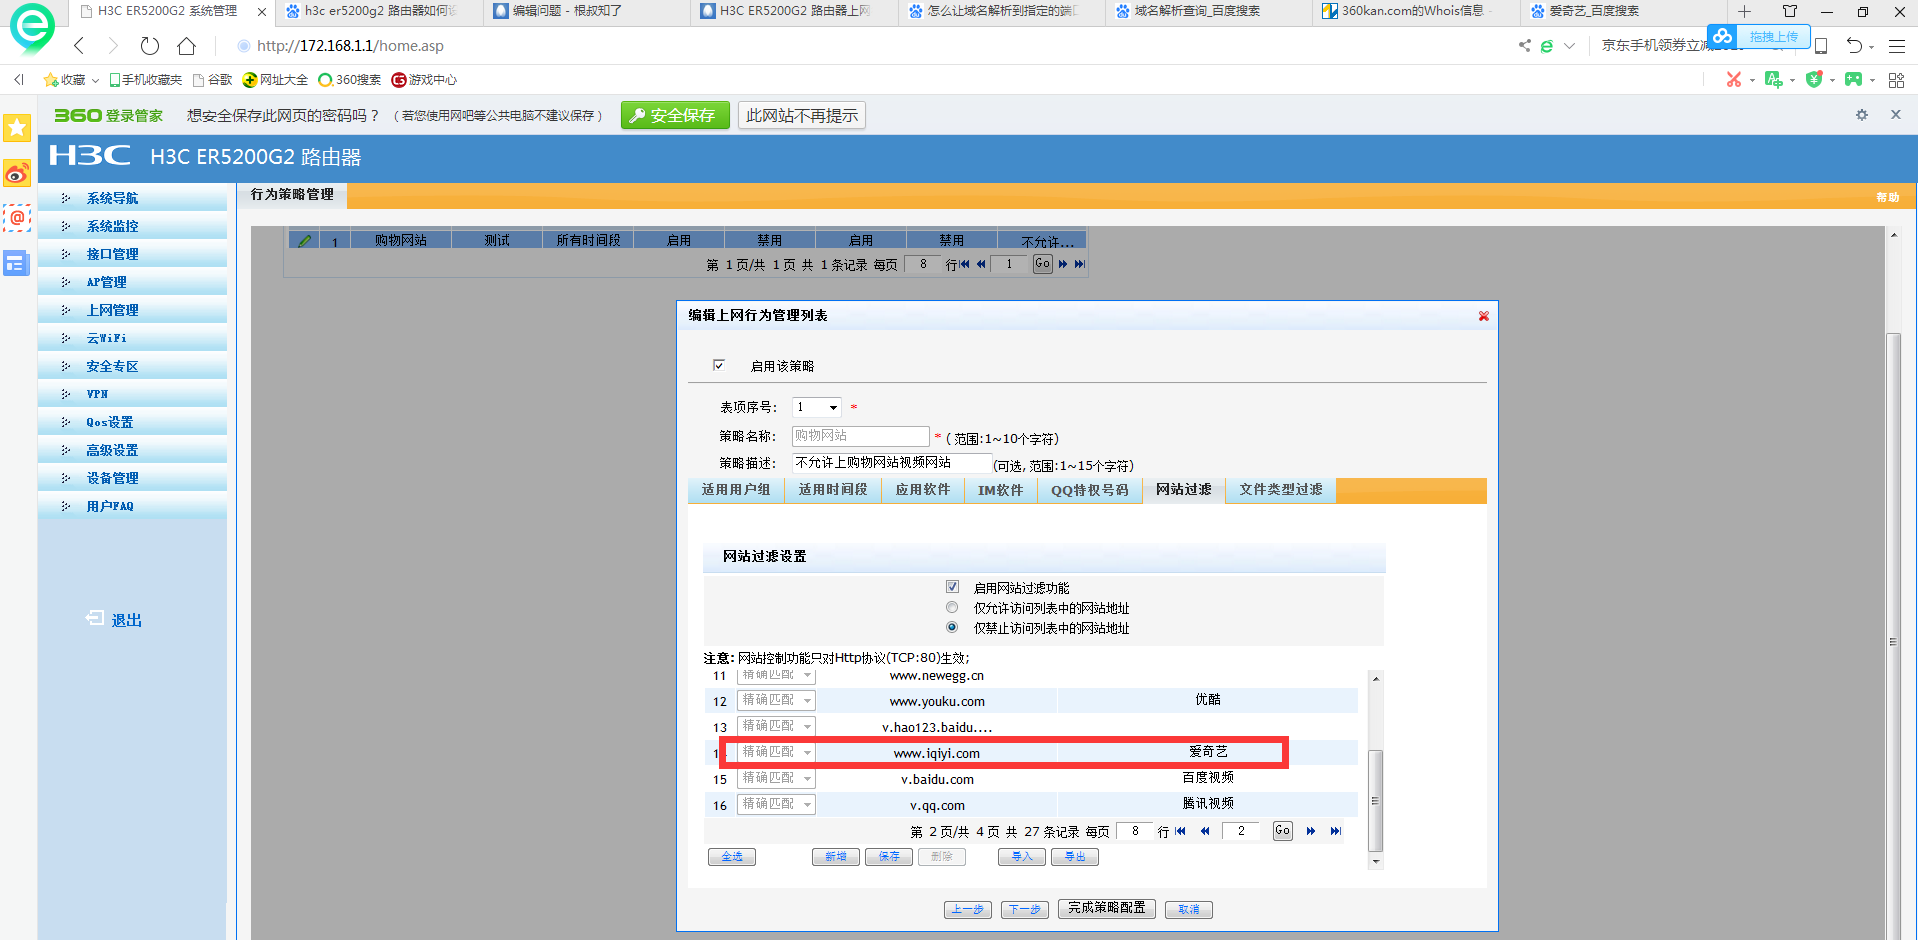Click the 下一步 button
1918x940 pixels.
tap(1024, 910)
